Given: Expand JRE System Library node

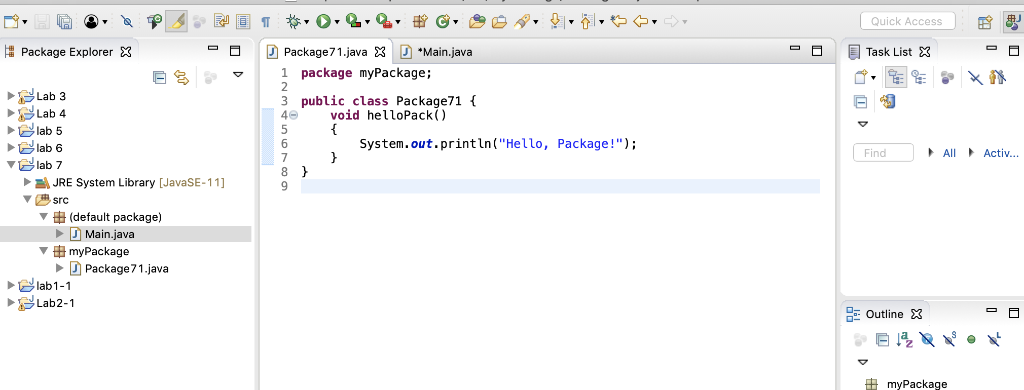Looking at the screenshot, I should coord(27,182).
